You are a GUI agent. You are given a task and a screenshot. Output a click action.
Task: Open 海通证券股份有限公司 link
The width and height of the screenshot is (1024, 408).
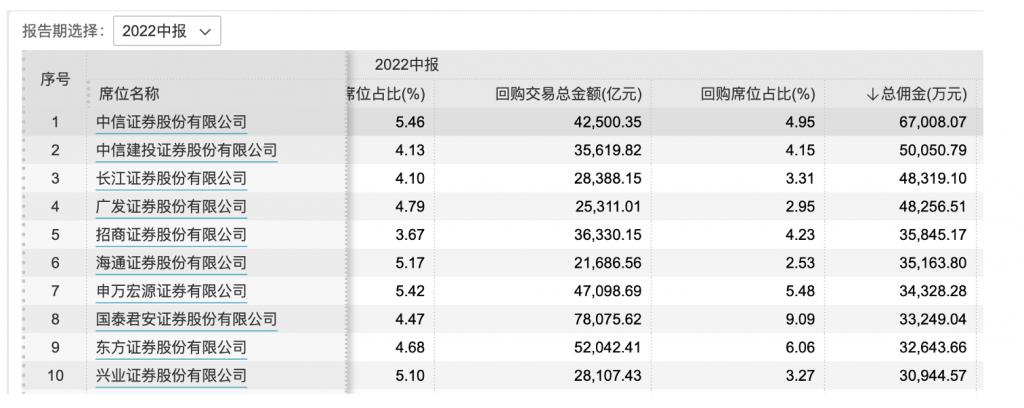(x=171, y=263)
